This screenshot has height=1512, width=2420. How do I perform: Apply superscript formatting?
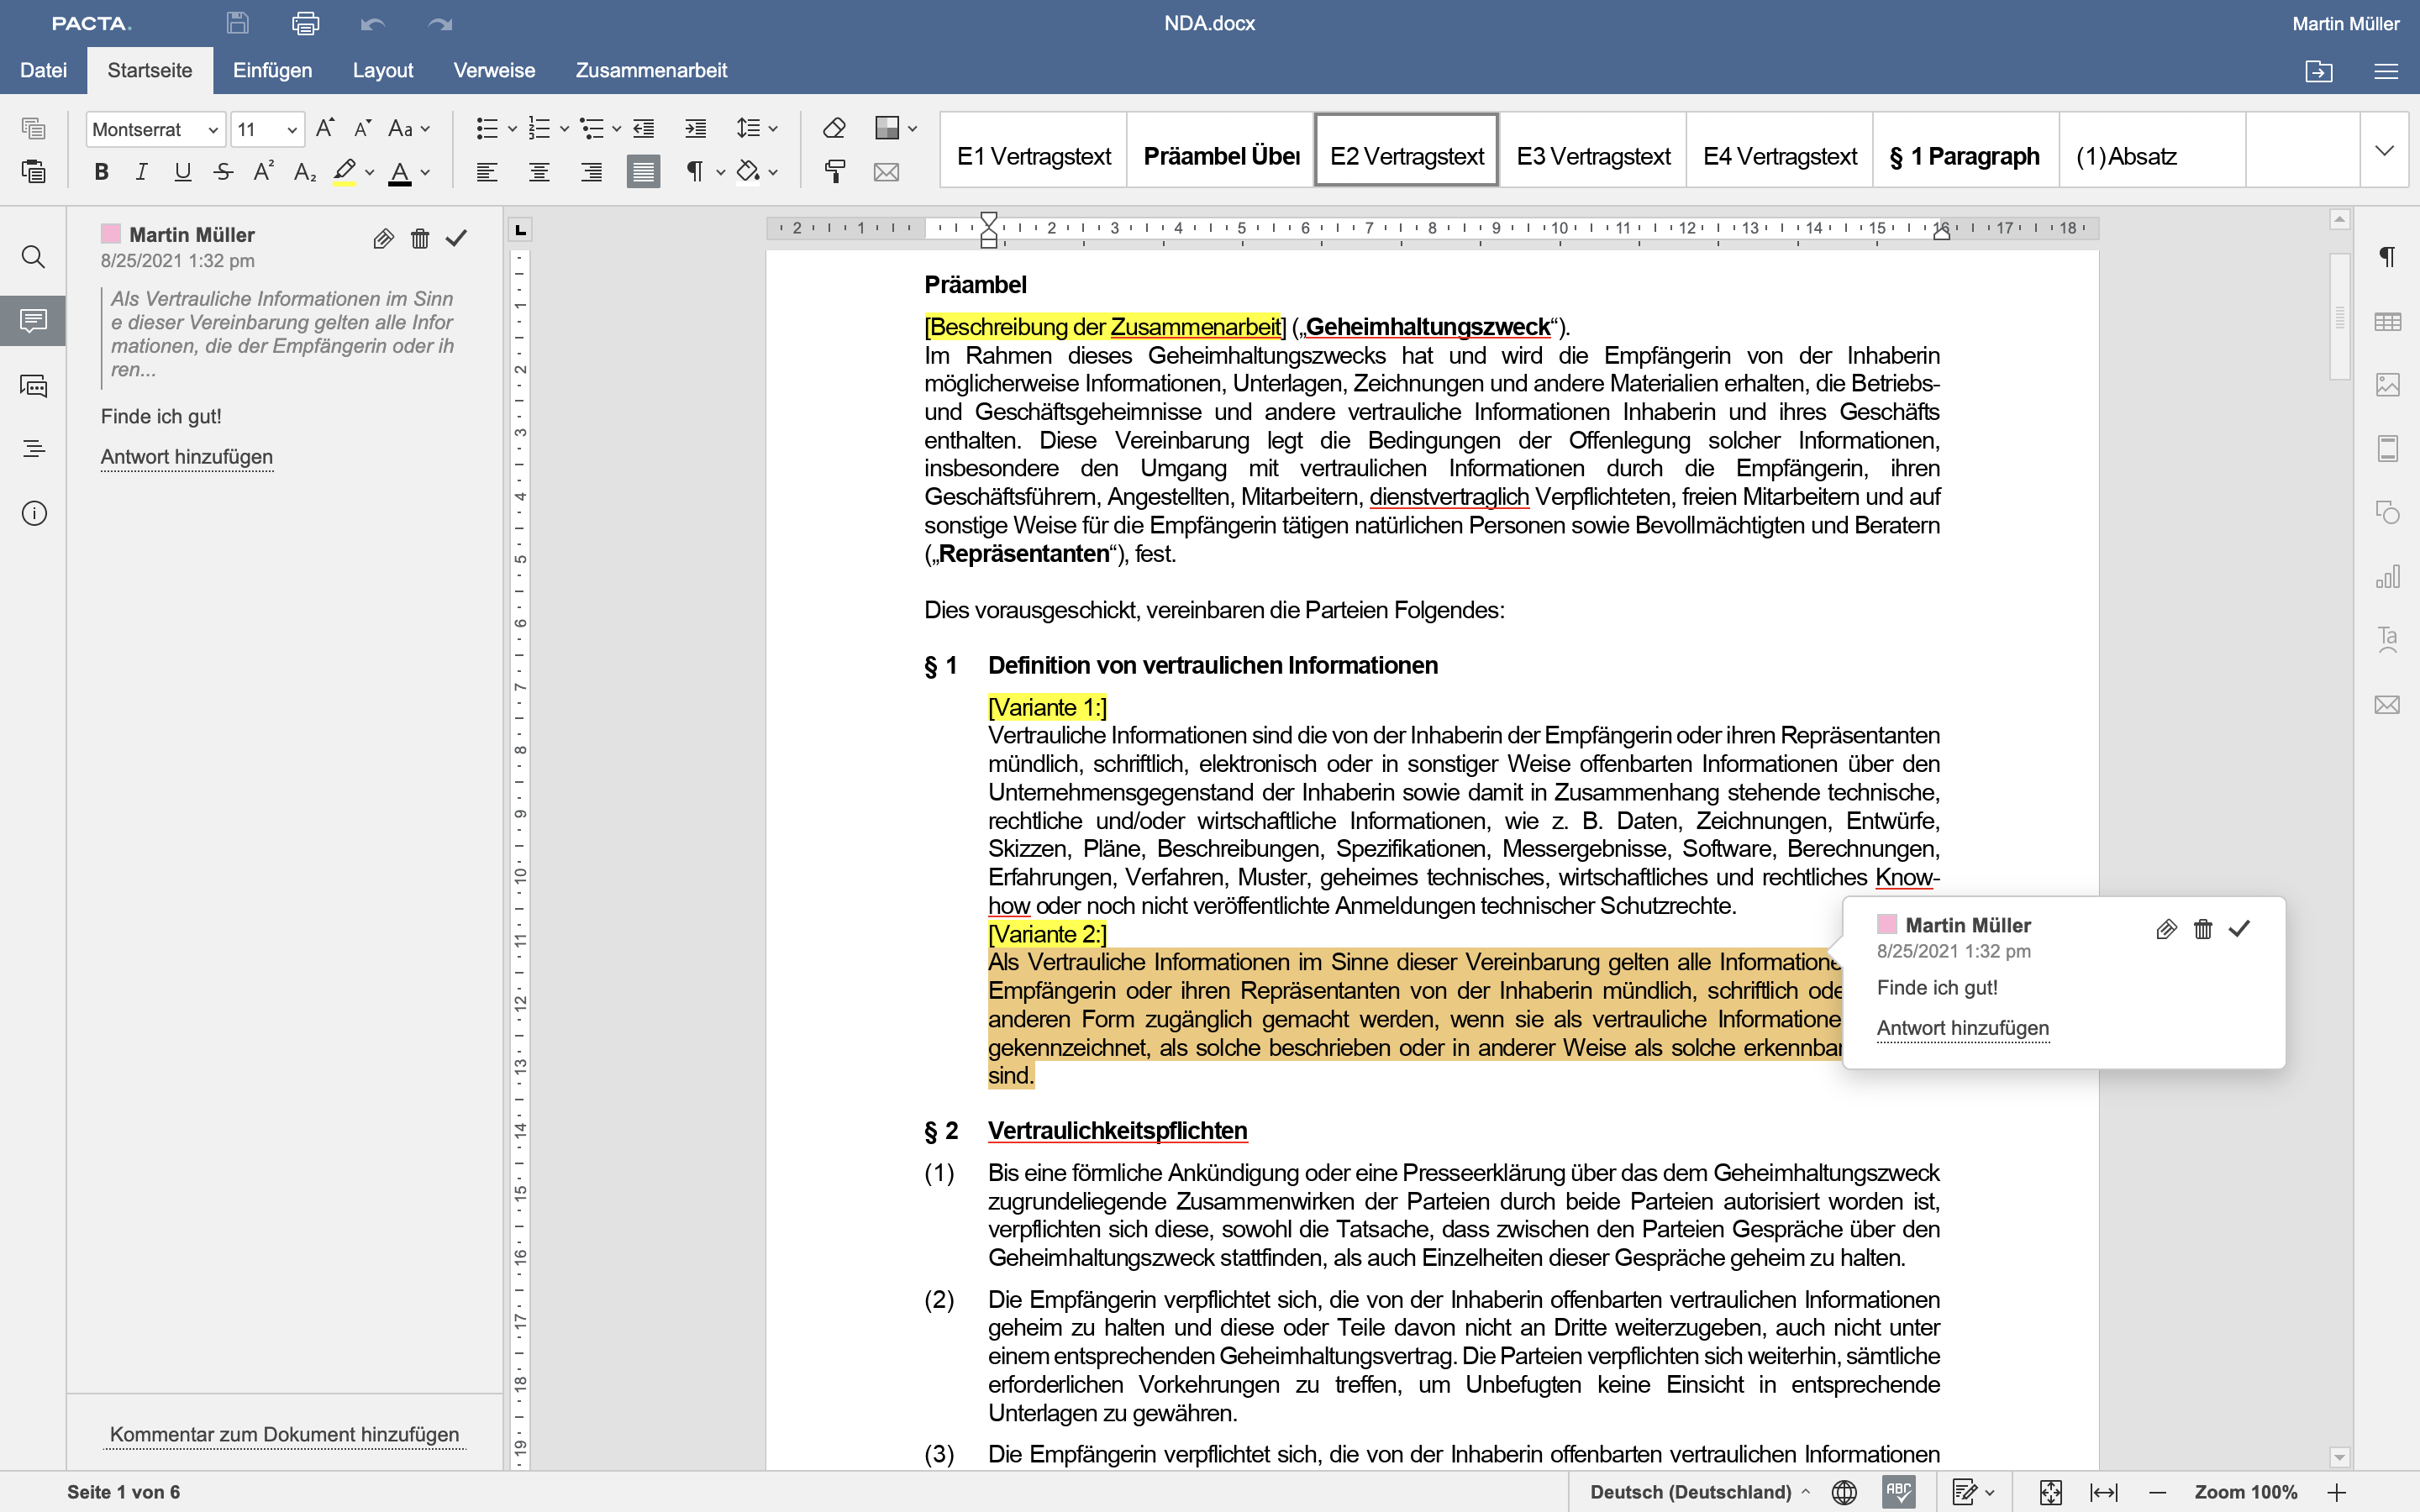(x=264, y=171)
